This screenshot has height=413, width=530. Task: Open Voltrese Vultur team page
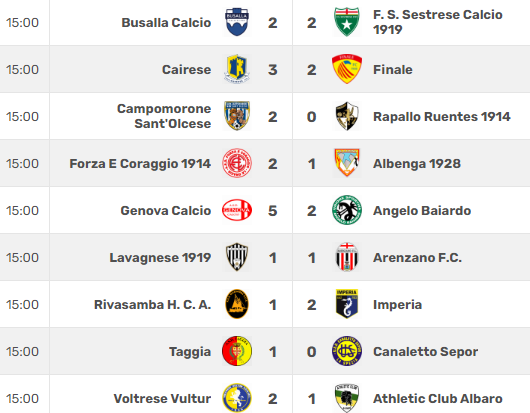pos(162,399)
